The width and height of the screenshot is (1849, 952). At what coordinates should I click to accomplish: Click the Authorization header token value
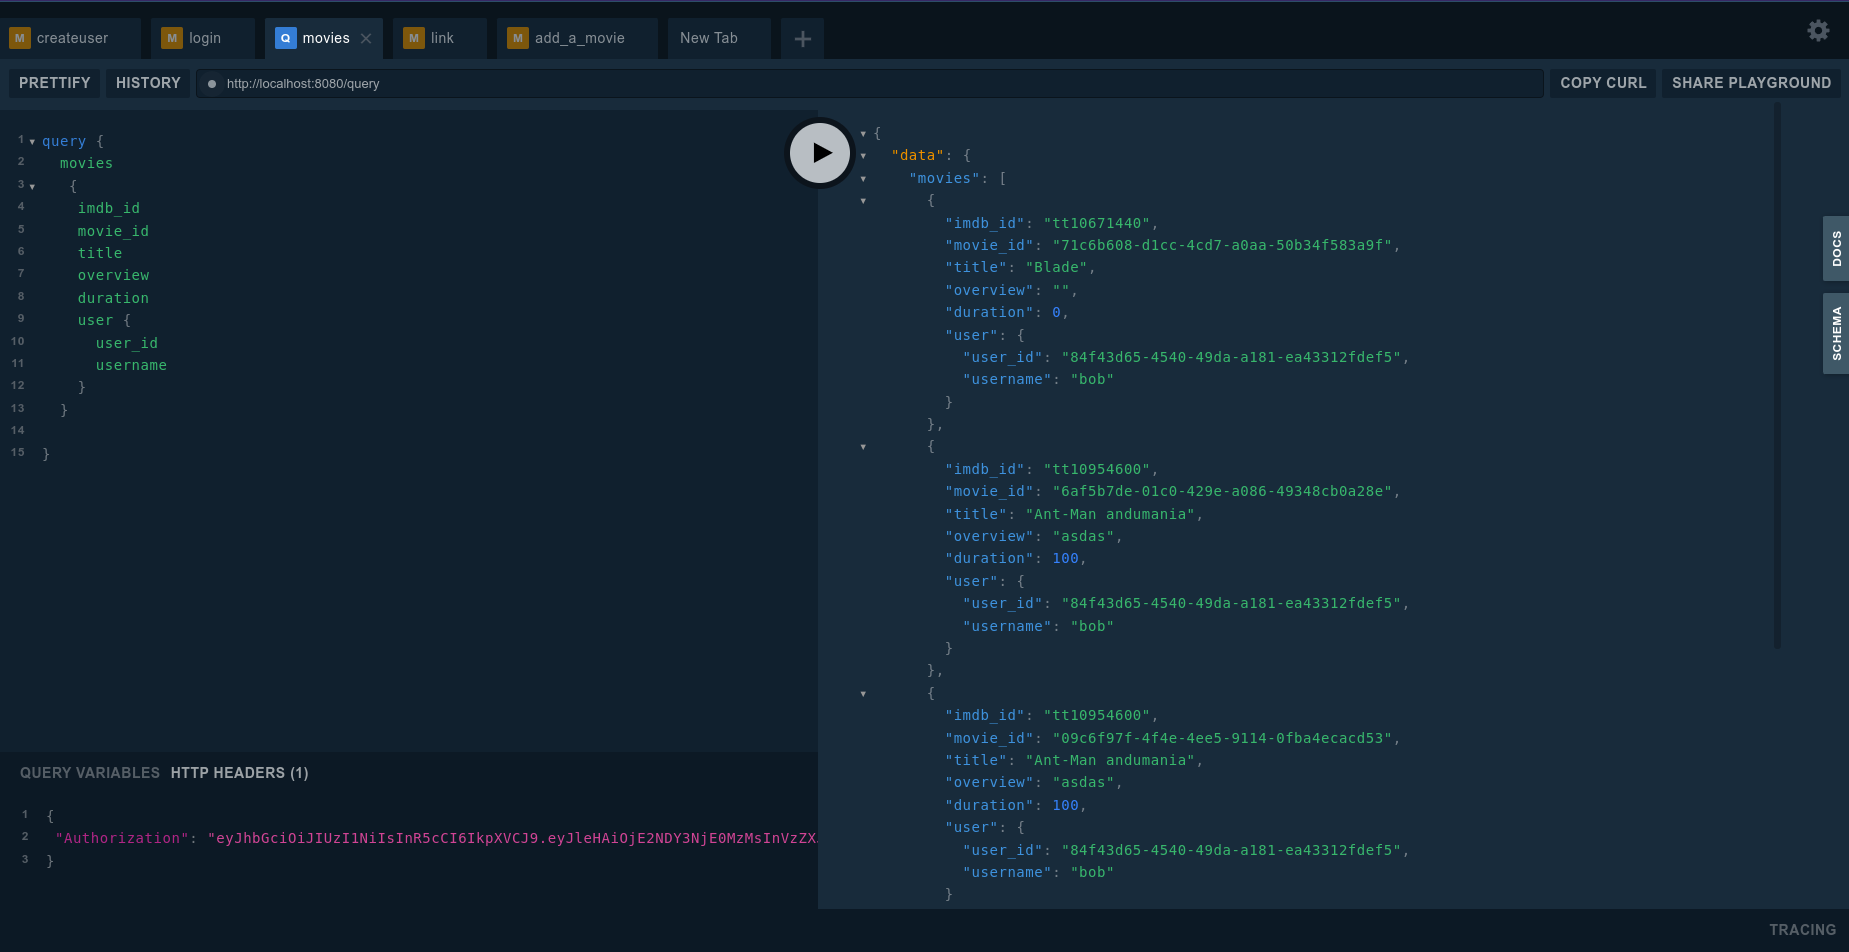click(x=512, y=838)
